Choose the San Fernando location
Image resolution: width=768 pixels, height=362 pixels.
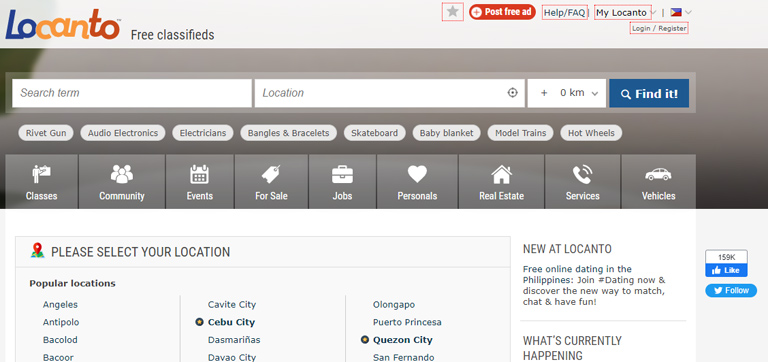(404, 358)
